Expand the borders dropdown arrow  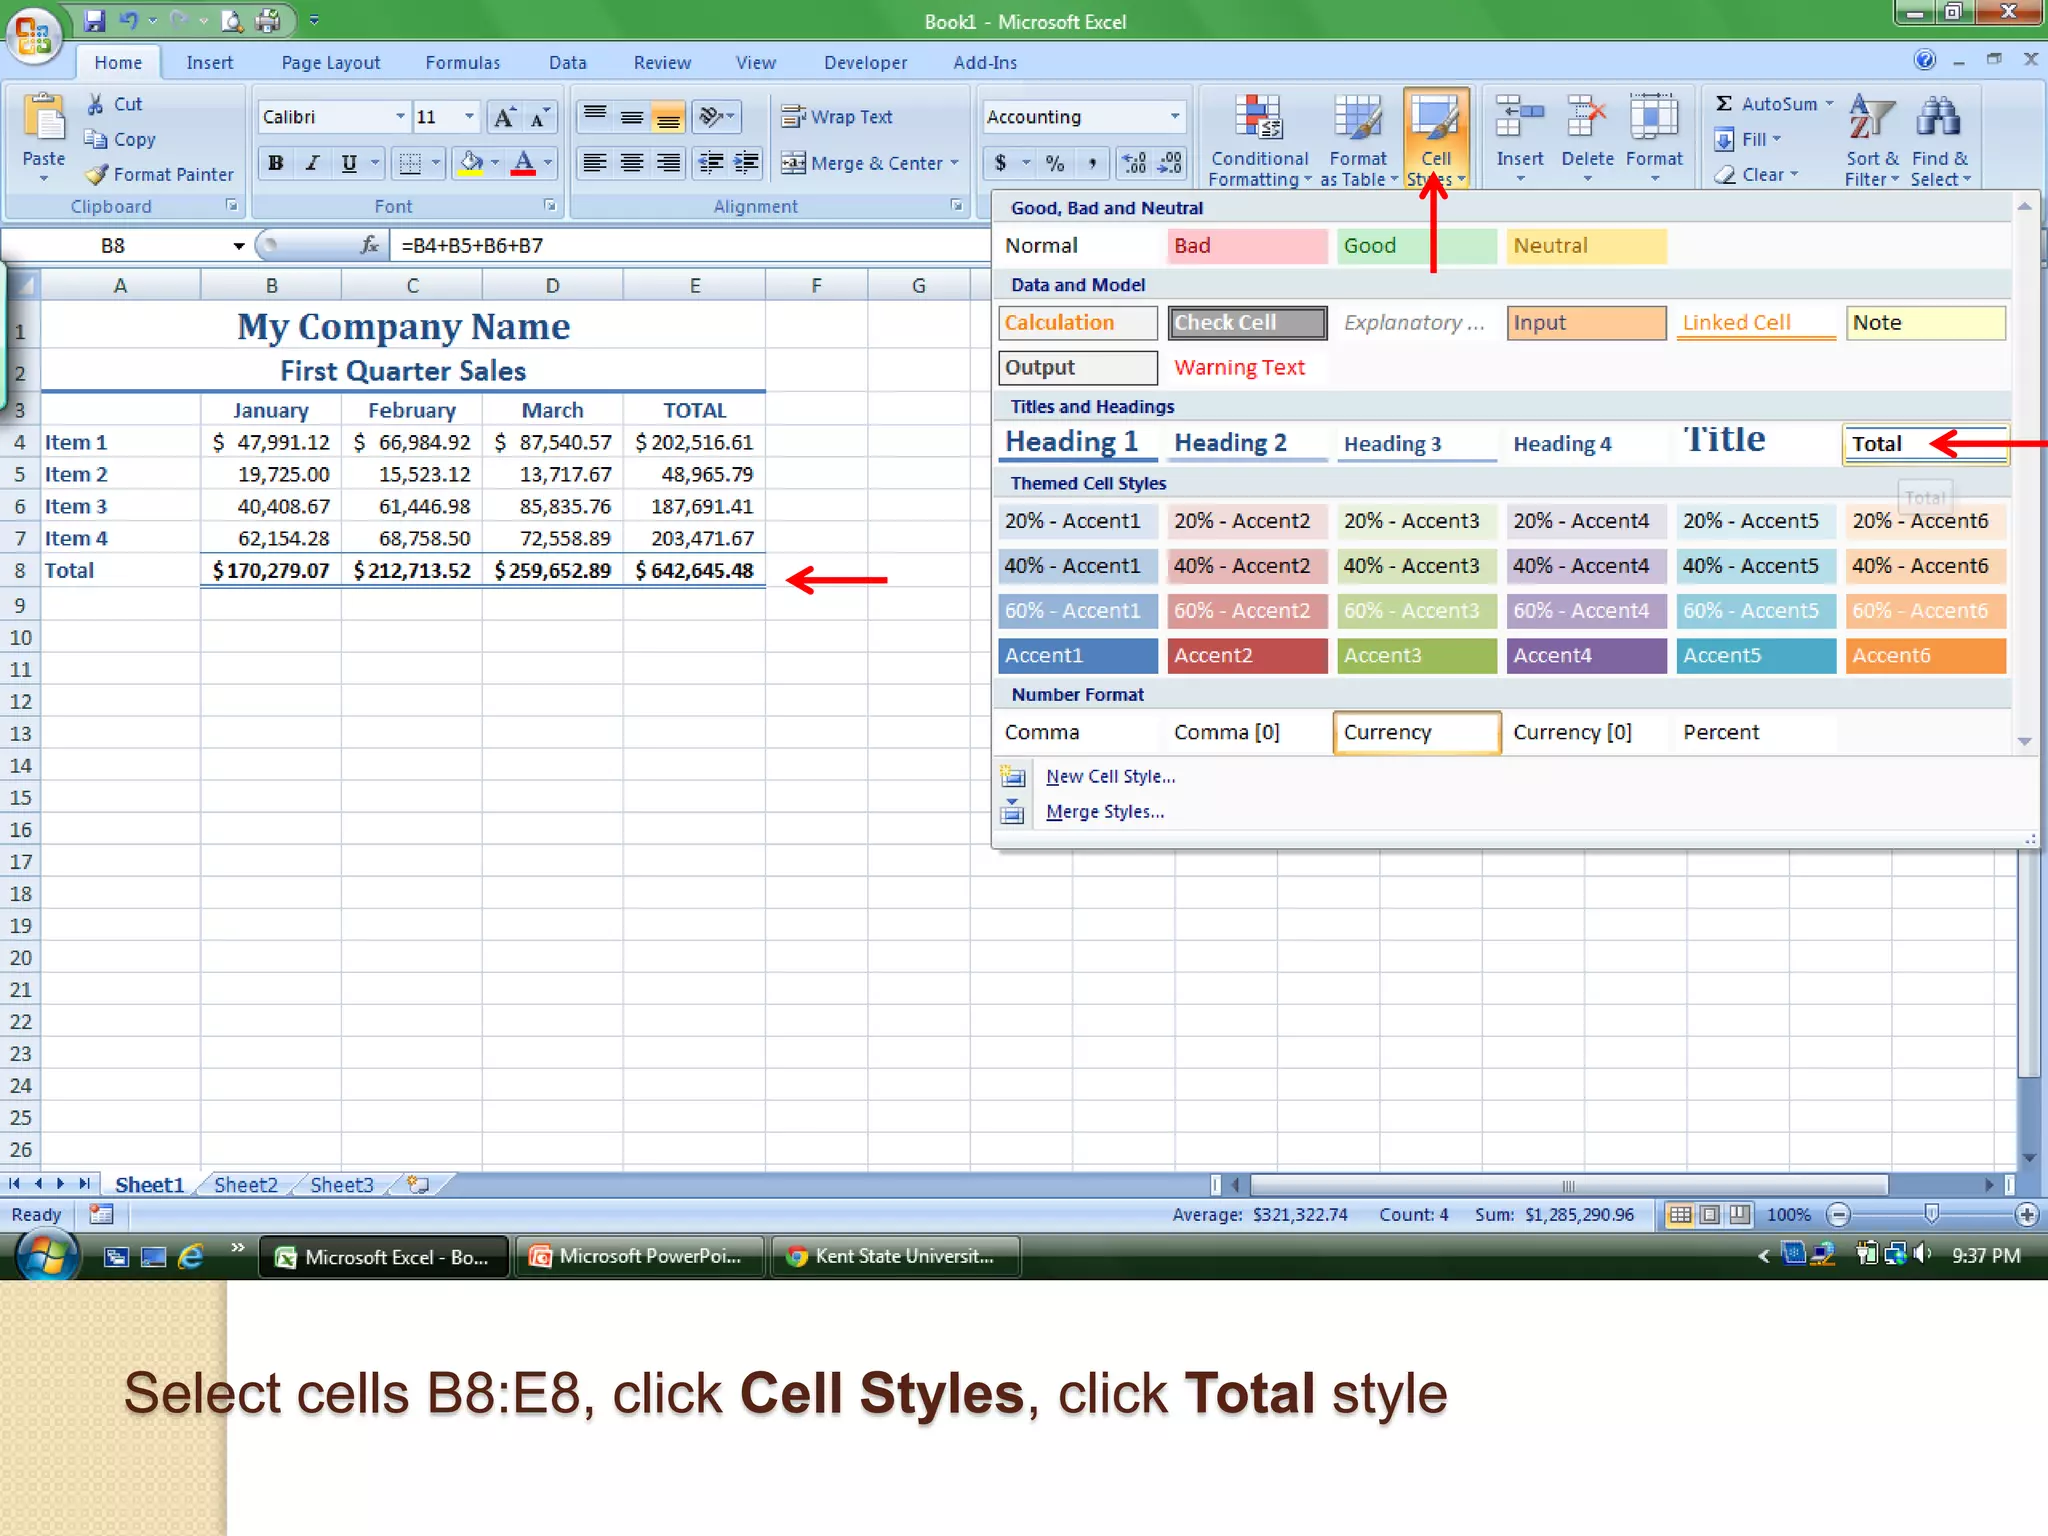click(435, 163)
